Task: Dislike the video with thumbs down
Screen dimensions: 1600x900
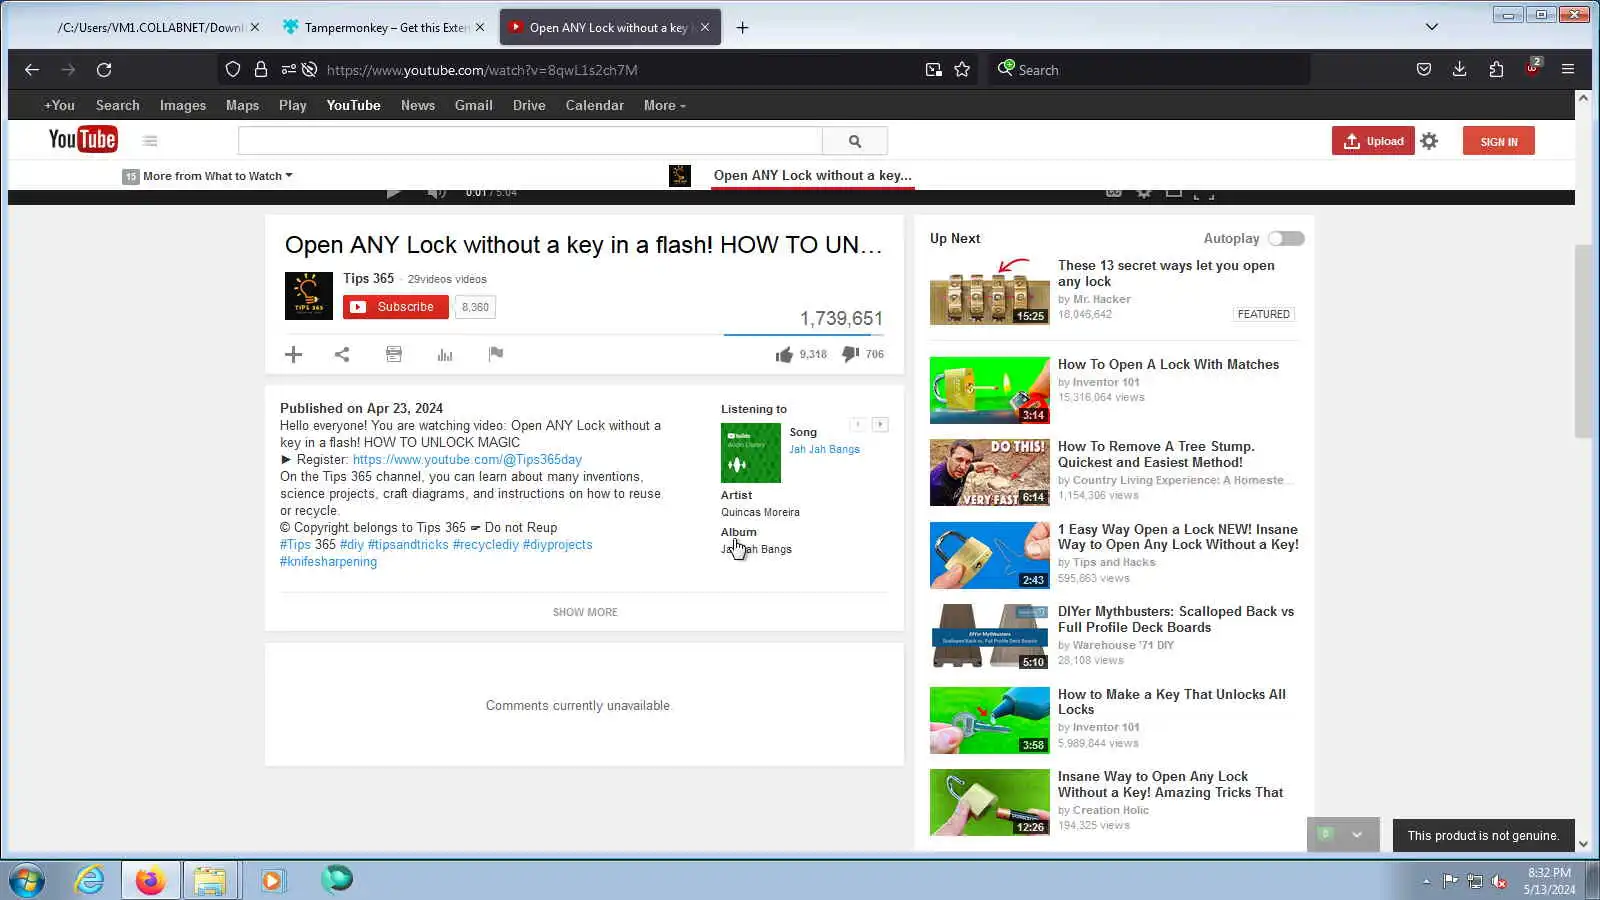Action: (851, 354)
